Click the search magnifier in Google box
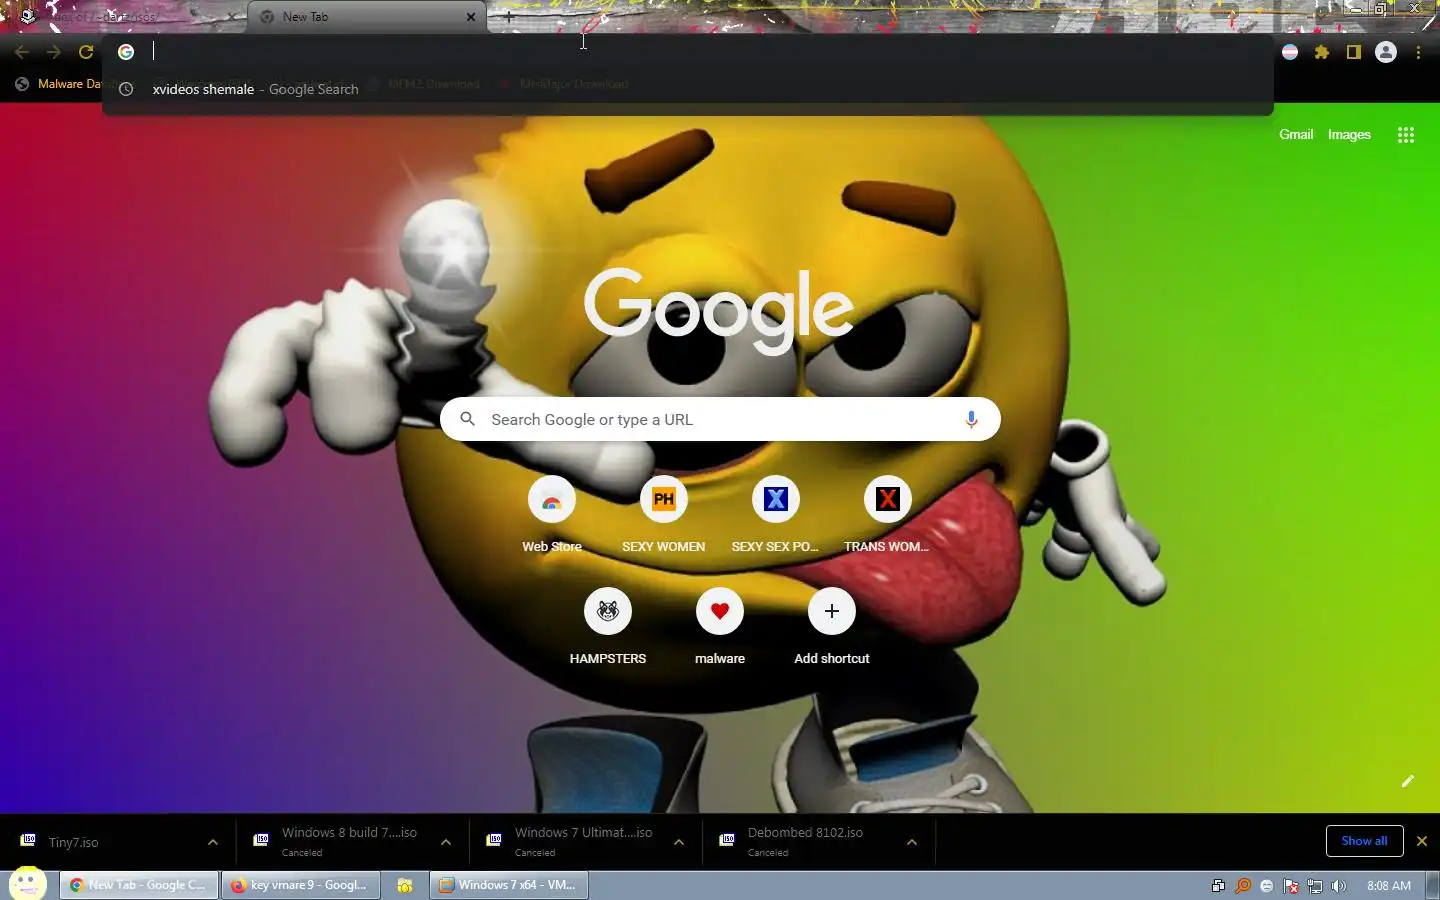The image size is (1440, 900). [467, 420]
